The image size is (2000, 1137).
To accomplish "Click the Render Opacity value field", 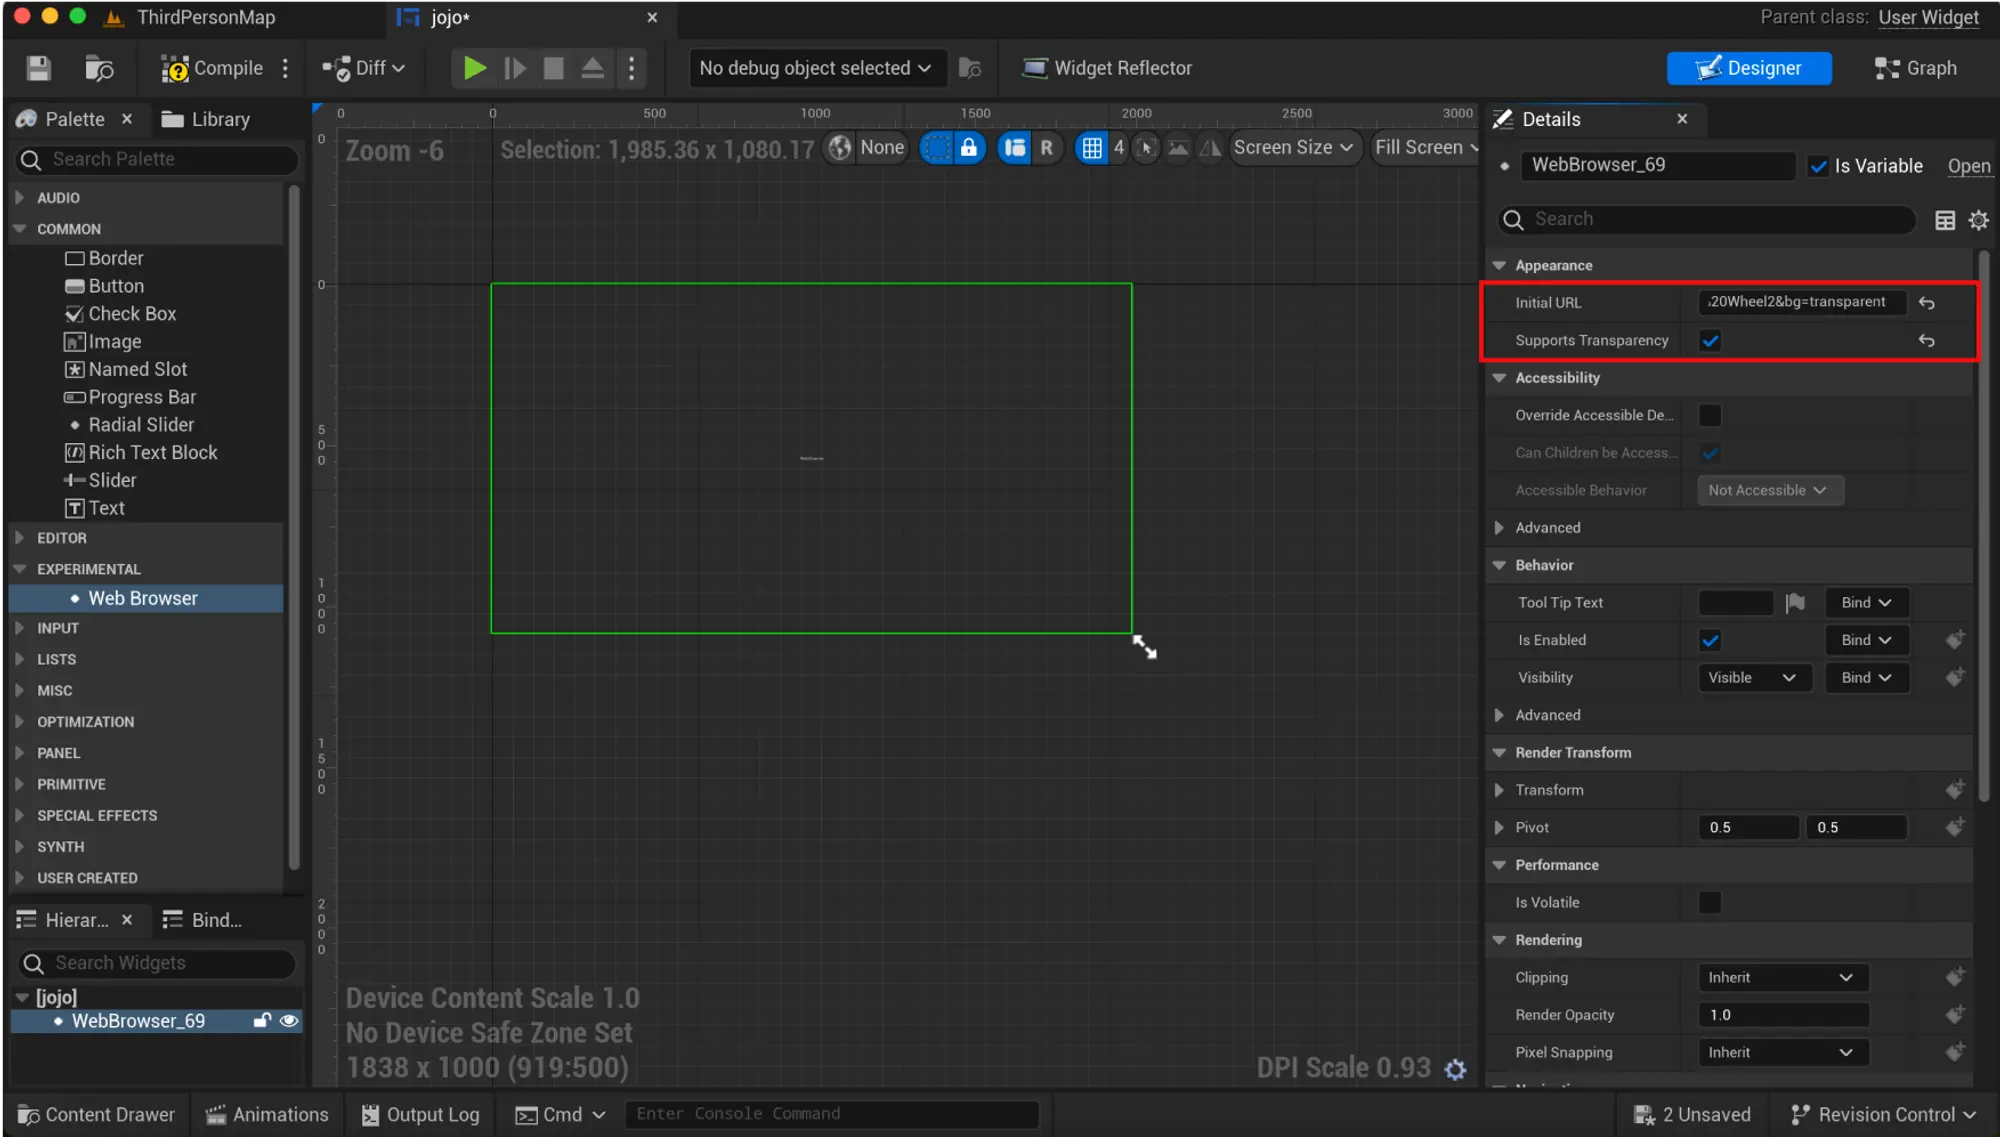I will pos(1782,1015).
